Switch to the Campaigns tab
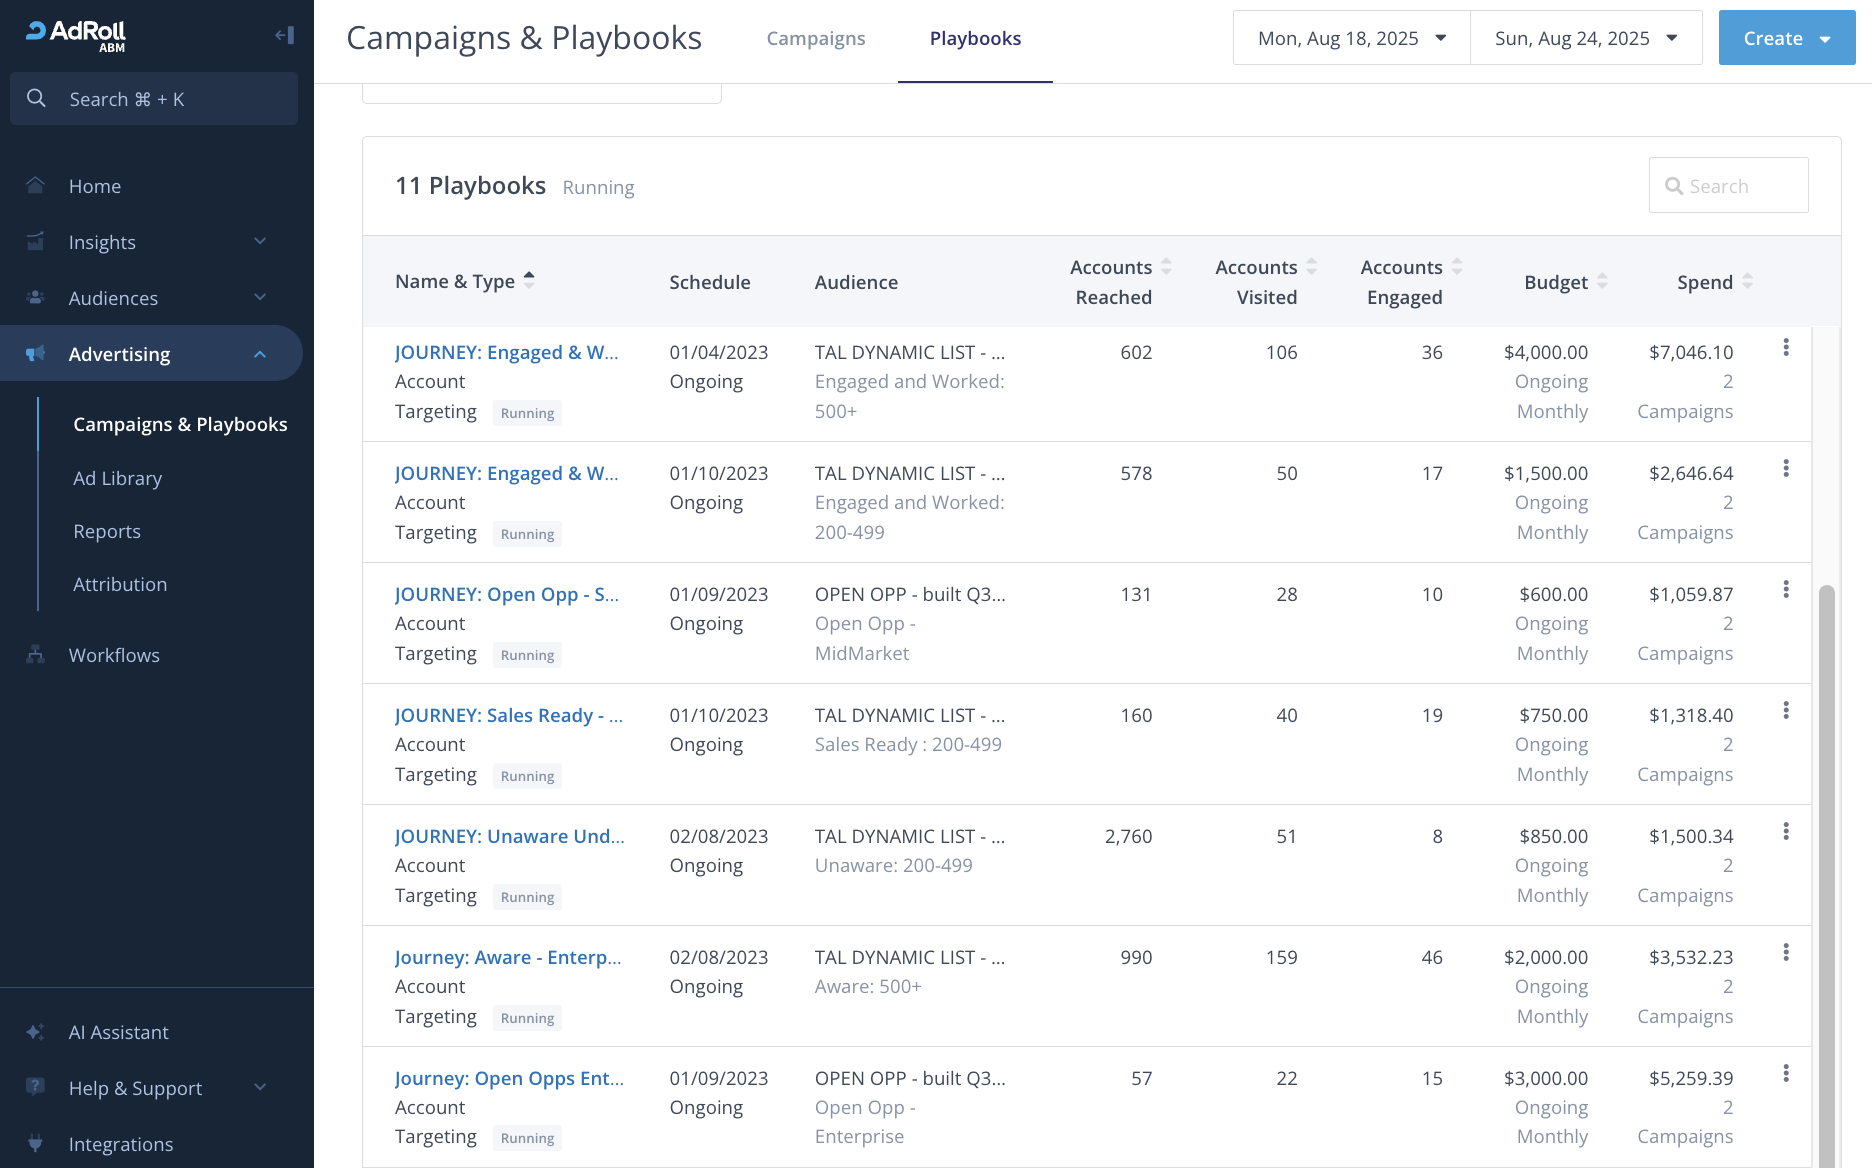 tap(815, 38)
